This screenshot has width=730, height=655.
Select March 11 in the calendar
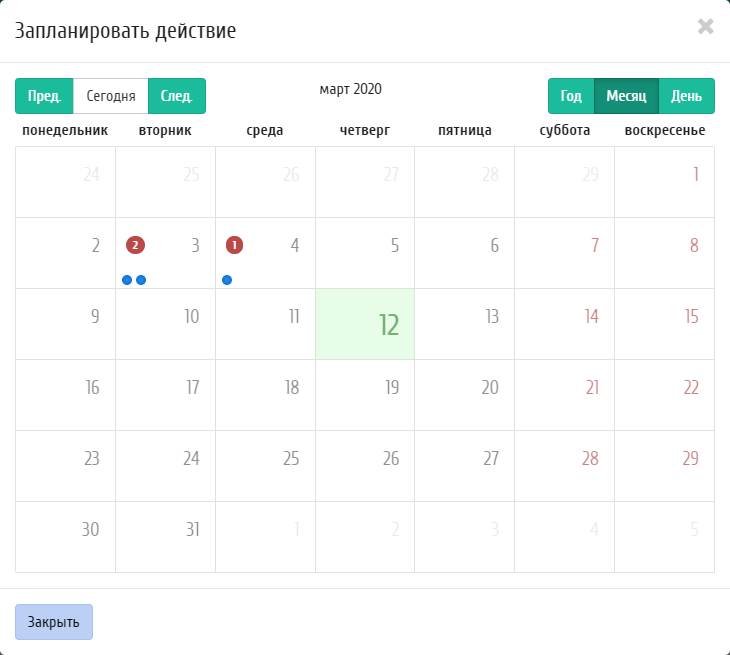[x=265, y=324]
